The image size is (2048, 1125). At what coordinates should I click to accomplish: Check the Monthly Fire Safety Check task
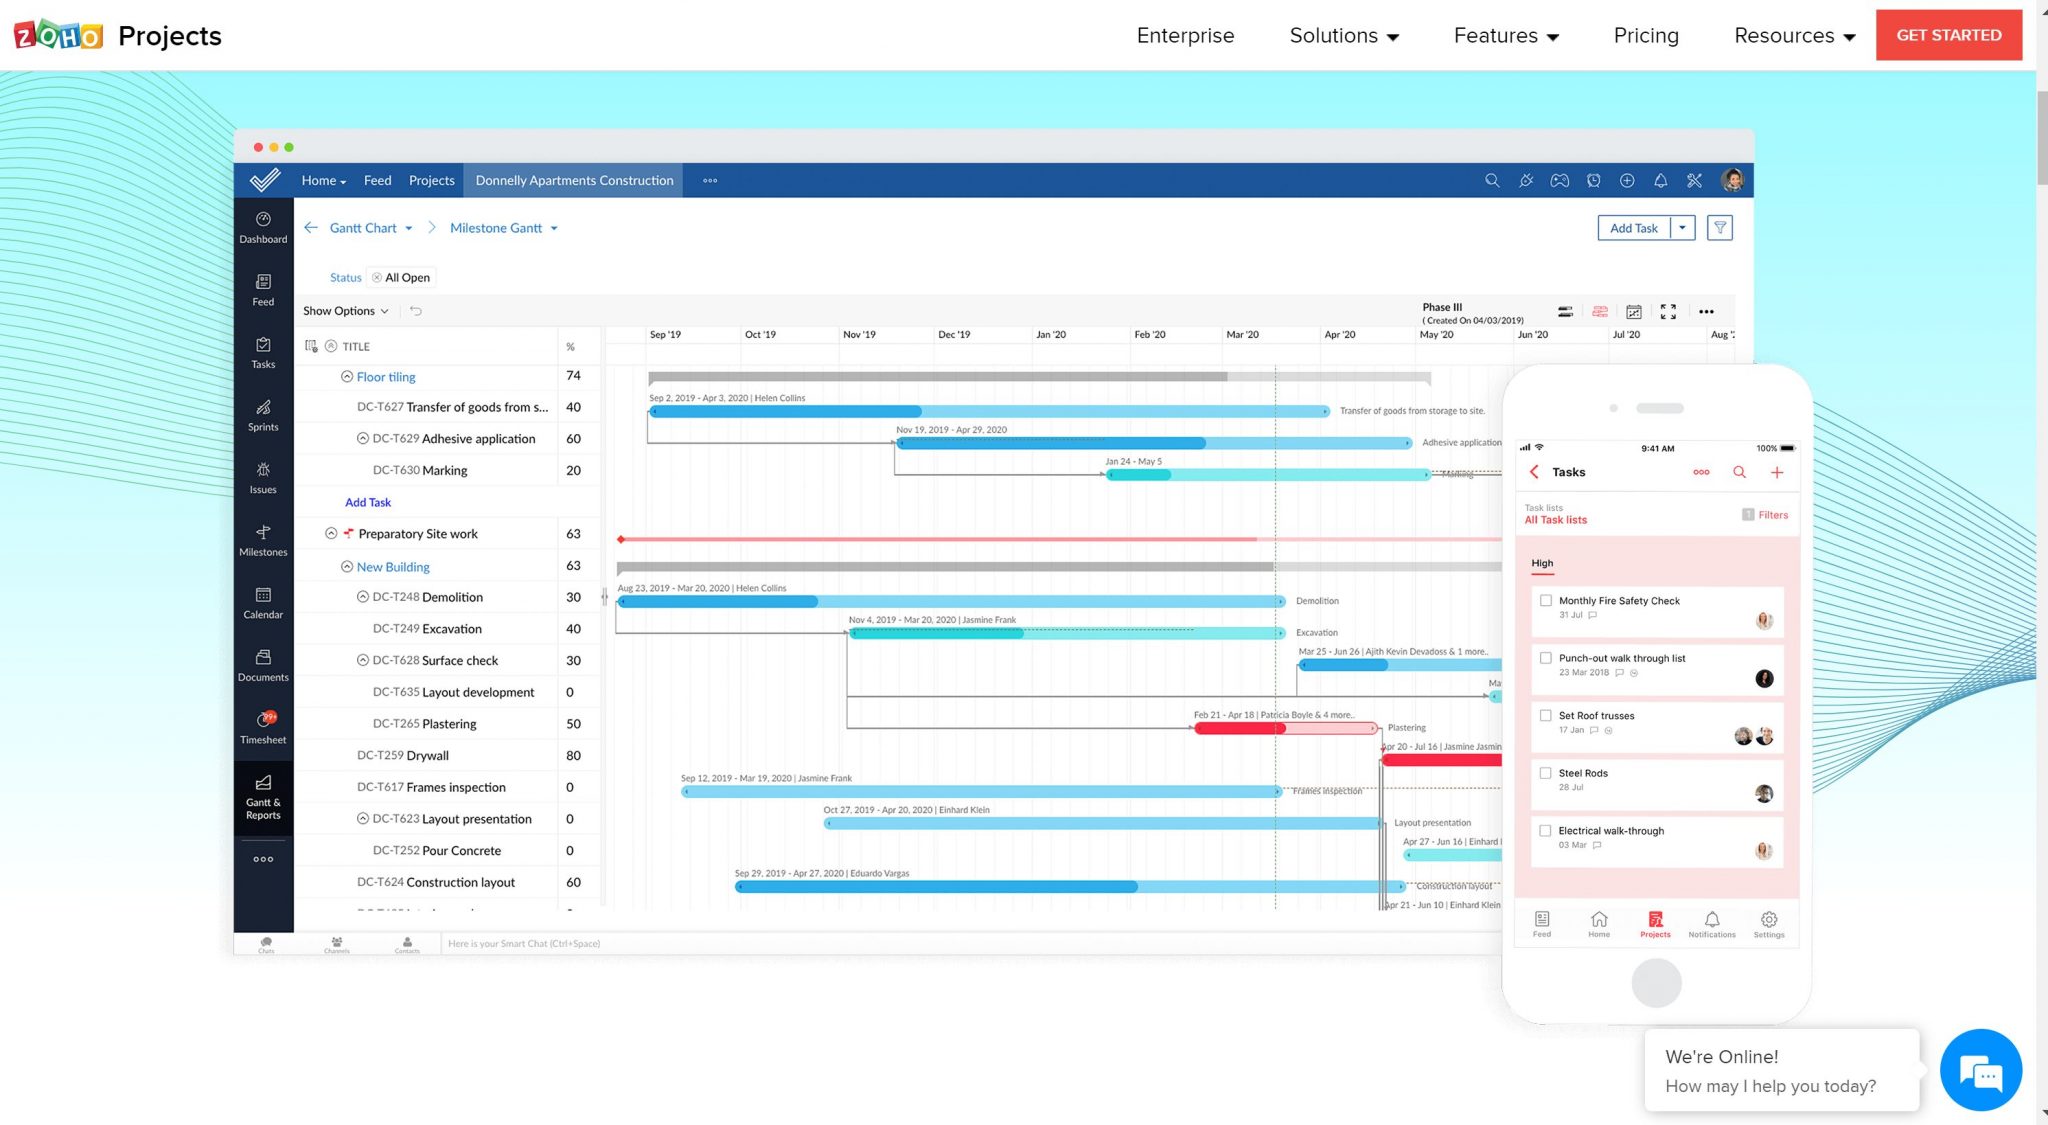click(1546, 601)
